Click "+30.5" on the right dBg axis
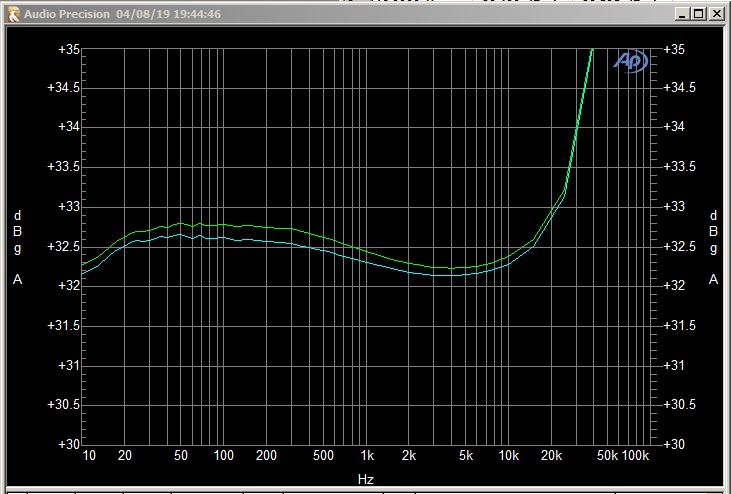Screen dimensions: 731x494 coord(679,405)
